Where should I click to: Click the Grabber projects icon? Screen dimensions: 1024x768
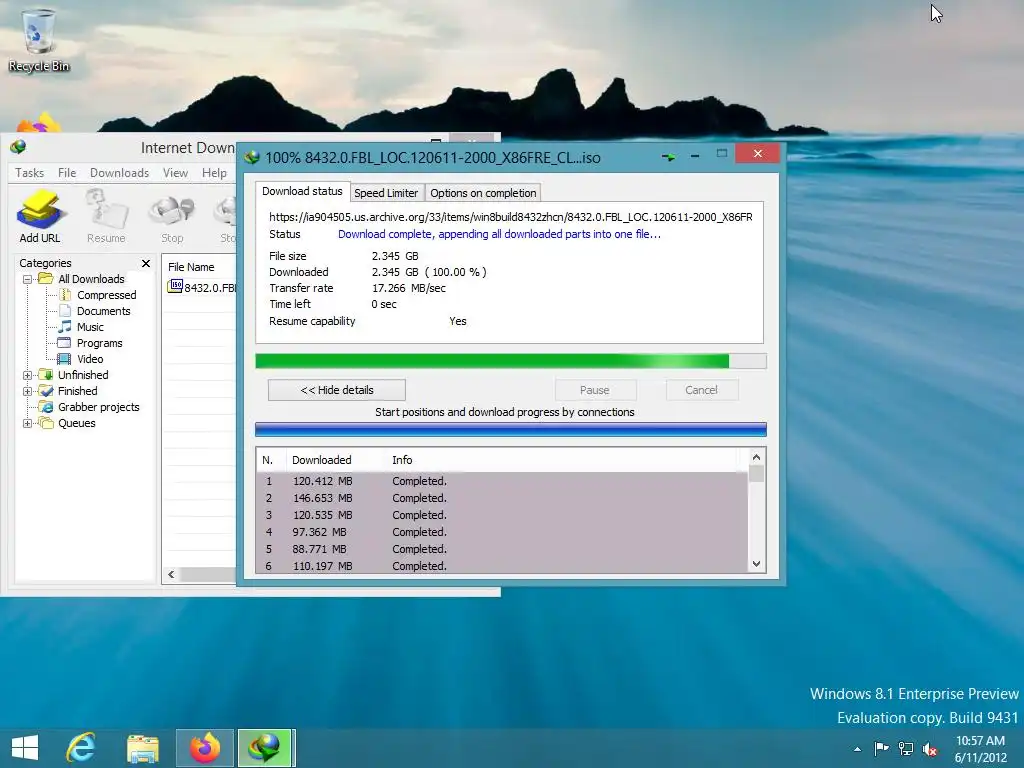click(x=46, y=407)
